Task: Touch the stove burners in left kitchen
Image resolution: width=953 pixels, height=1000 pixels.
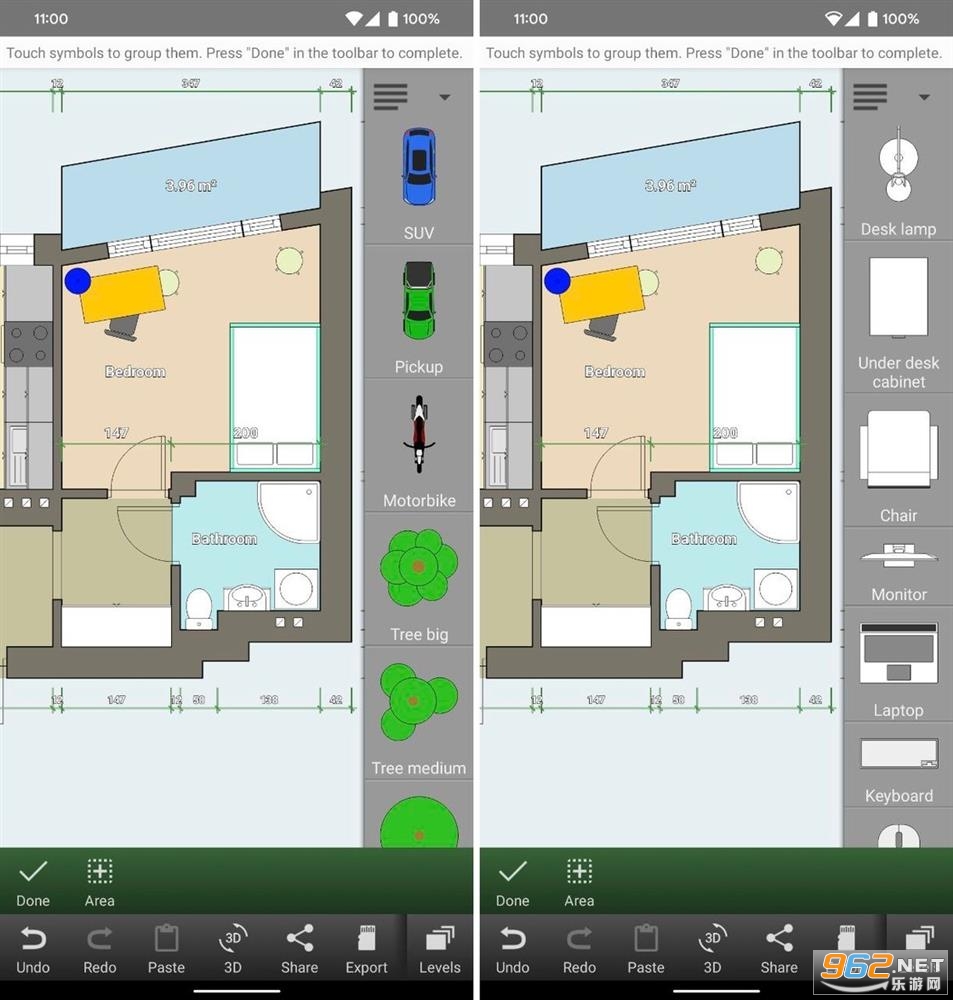Action: point(29,343)
